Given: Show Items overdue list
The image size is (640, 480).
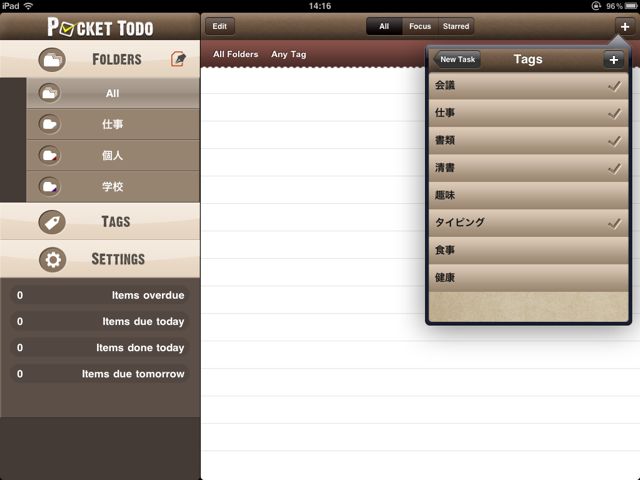Looking at the screenshot, I should (100, 295).
